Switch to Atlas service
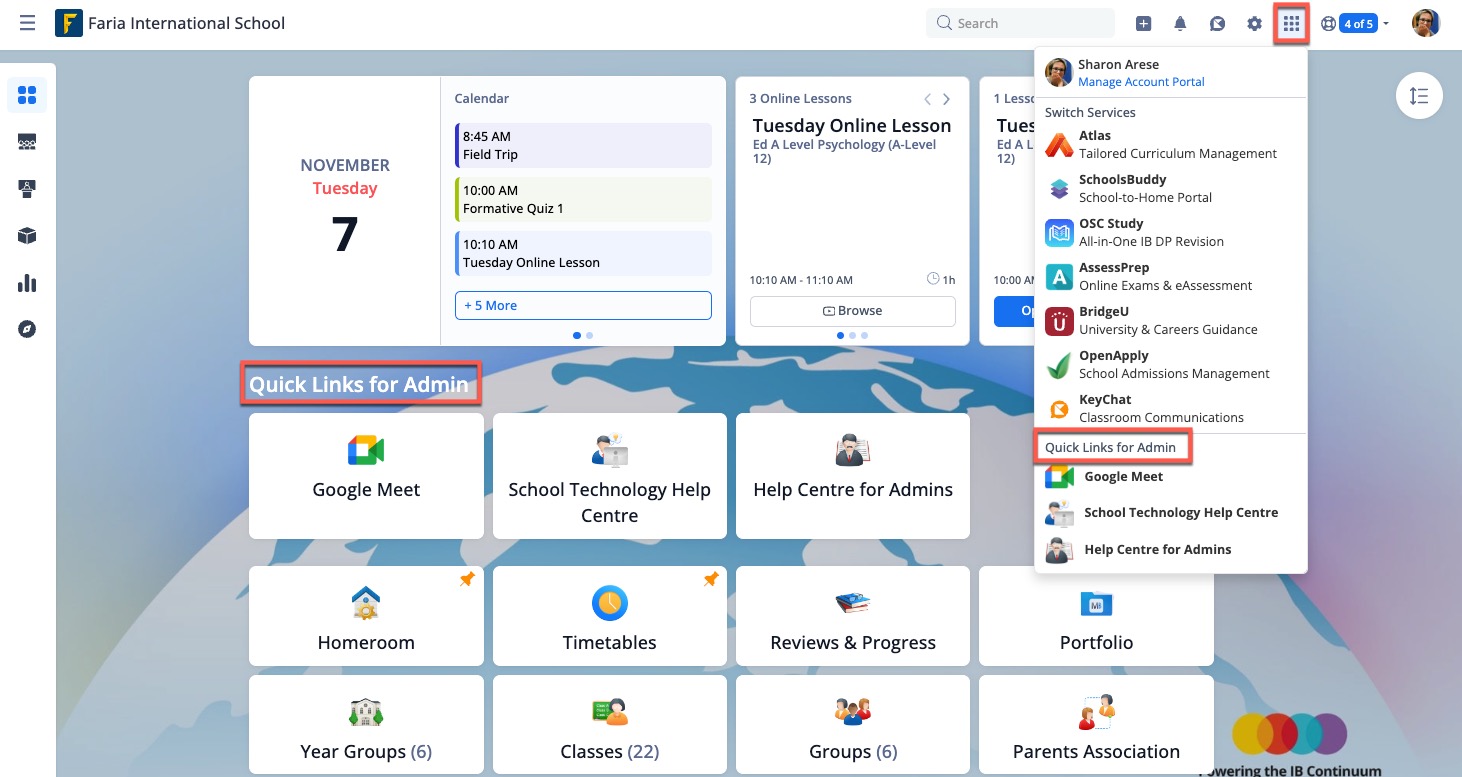This screenshot has width=1462, height=777. pyautogui.click(x=1171, y=145)
